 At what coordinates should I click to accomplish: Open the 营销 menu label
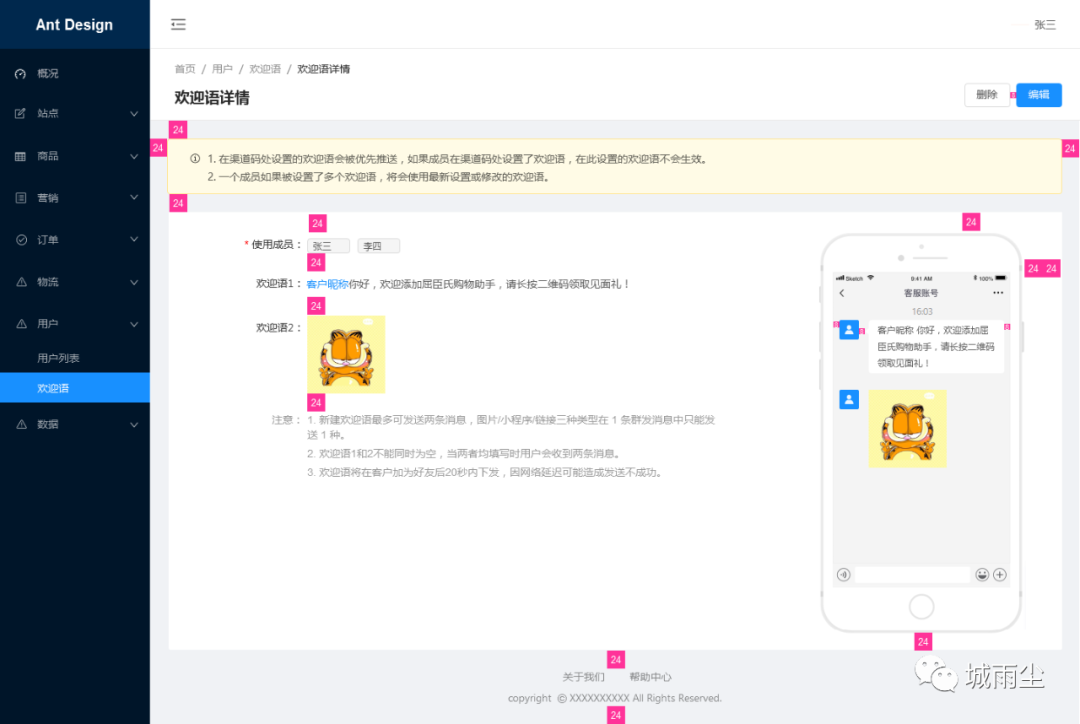click(48, 198)
